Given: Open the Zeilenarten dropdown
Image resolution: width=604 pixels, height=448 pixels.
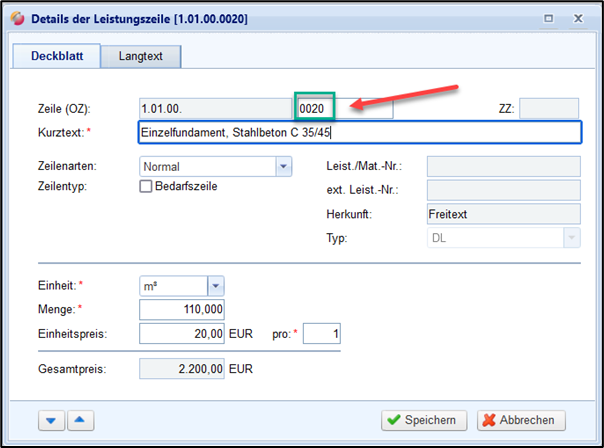Looking at the screenshot, I should pos(282,166).
